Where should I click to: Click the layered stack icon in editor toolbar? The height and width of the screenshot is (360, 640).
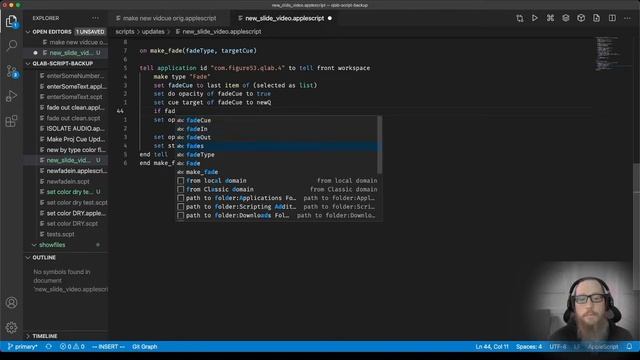(566, 18)
